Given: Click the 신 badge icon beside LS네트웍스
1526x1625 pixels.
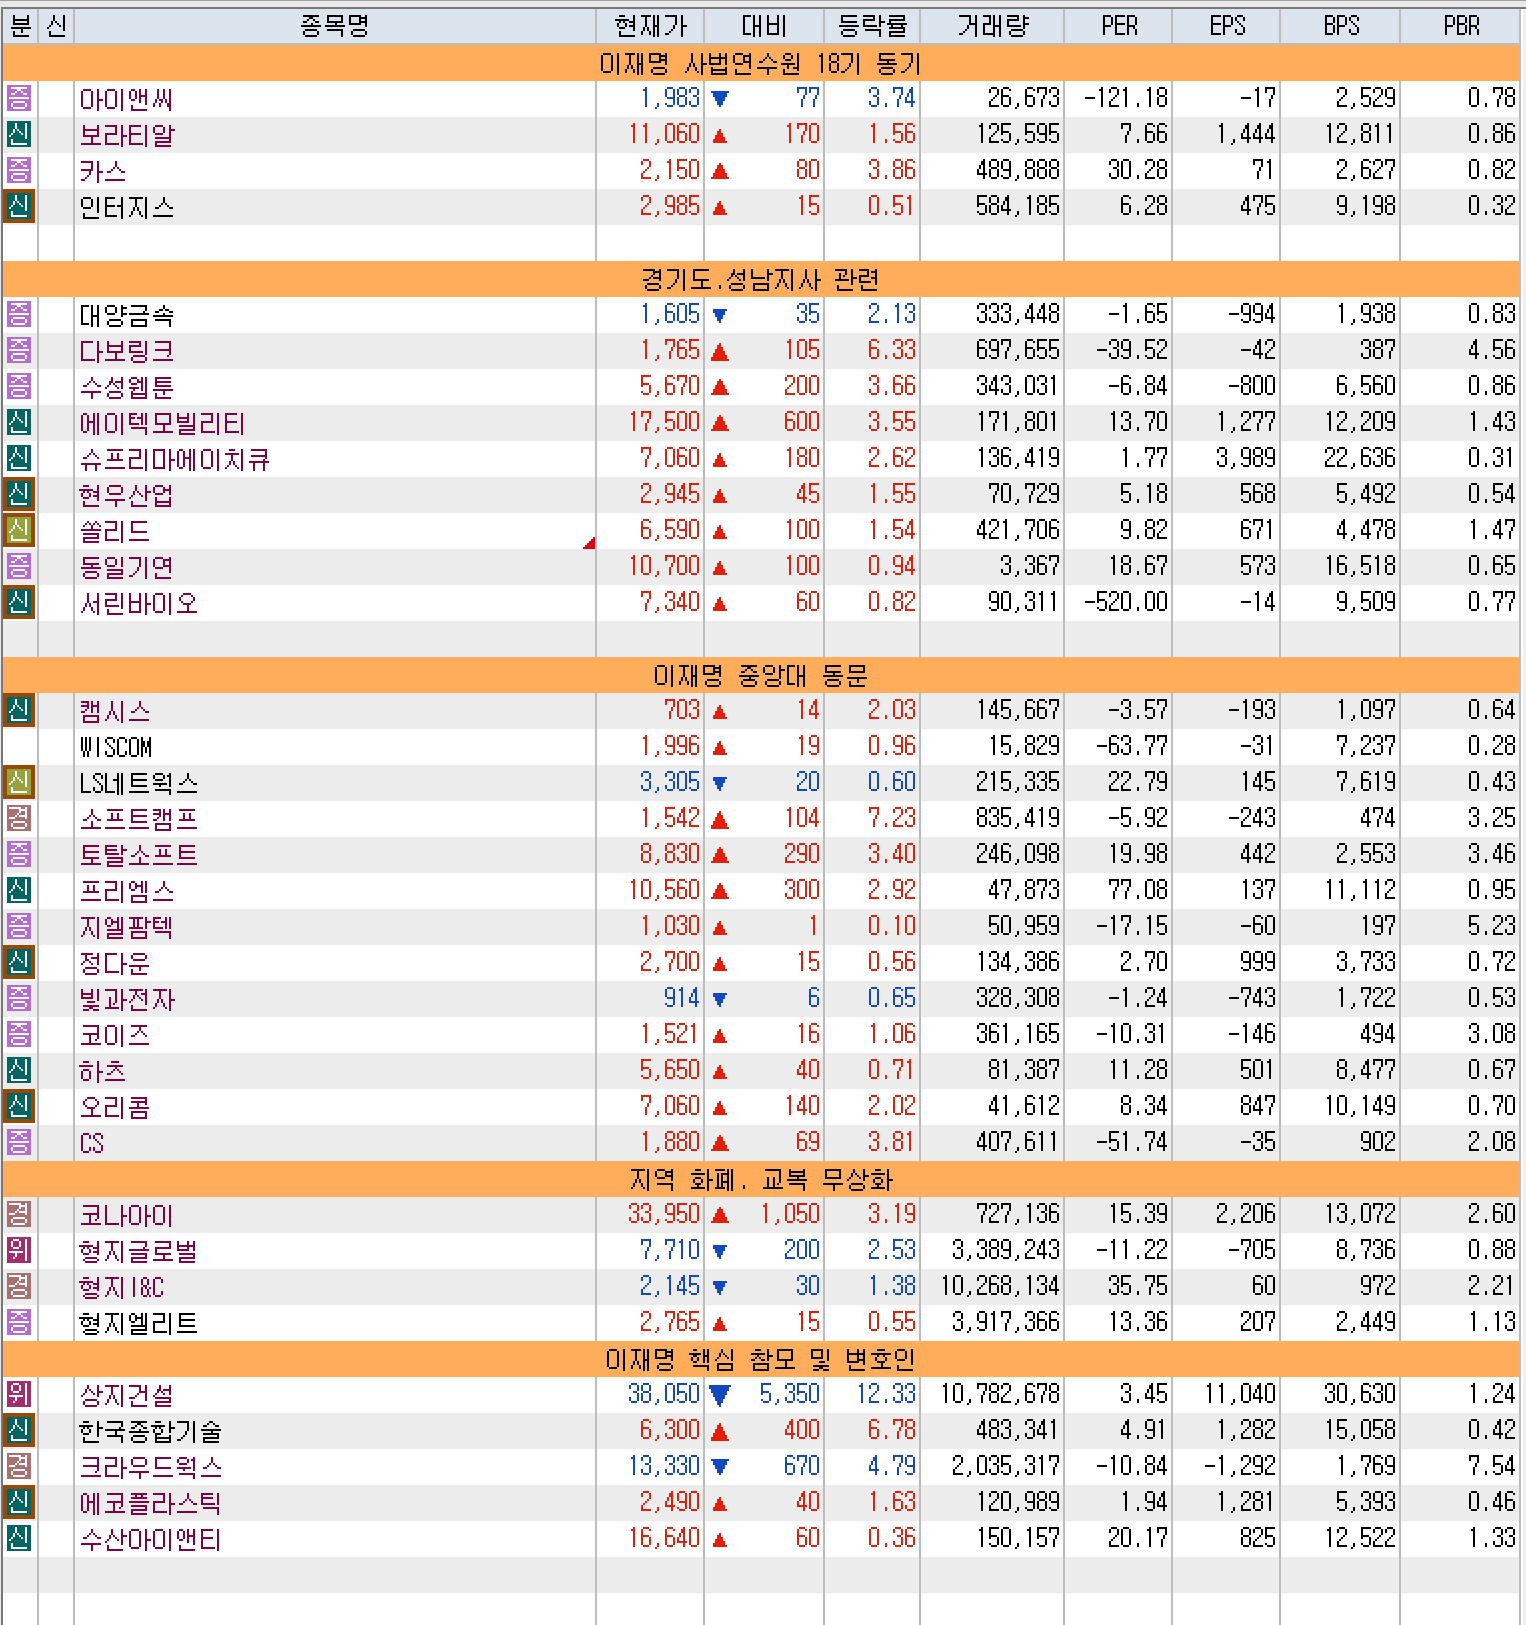Looking at the screenshot, I should point(19,783).
